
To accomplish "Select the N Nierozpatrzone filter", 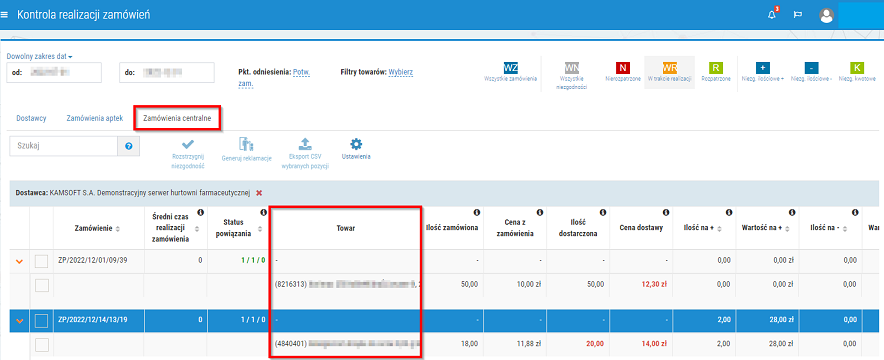I will pos(622,72).
